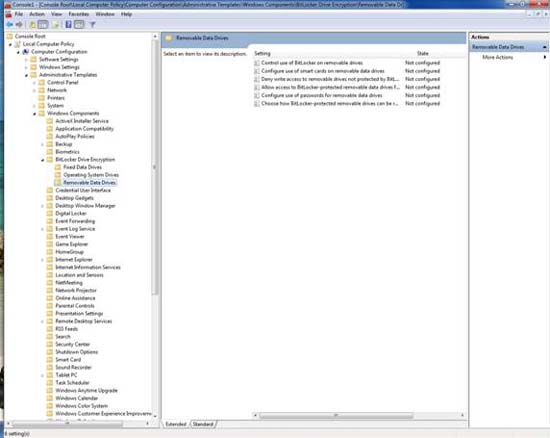Click the Export List toolbar icon
Screen dimensions: 550x438
click(x=55, y=25)
